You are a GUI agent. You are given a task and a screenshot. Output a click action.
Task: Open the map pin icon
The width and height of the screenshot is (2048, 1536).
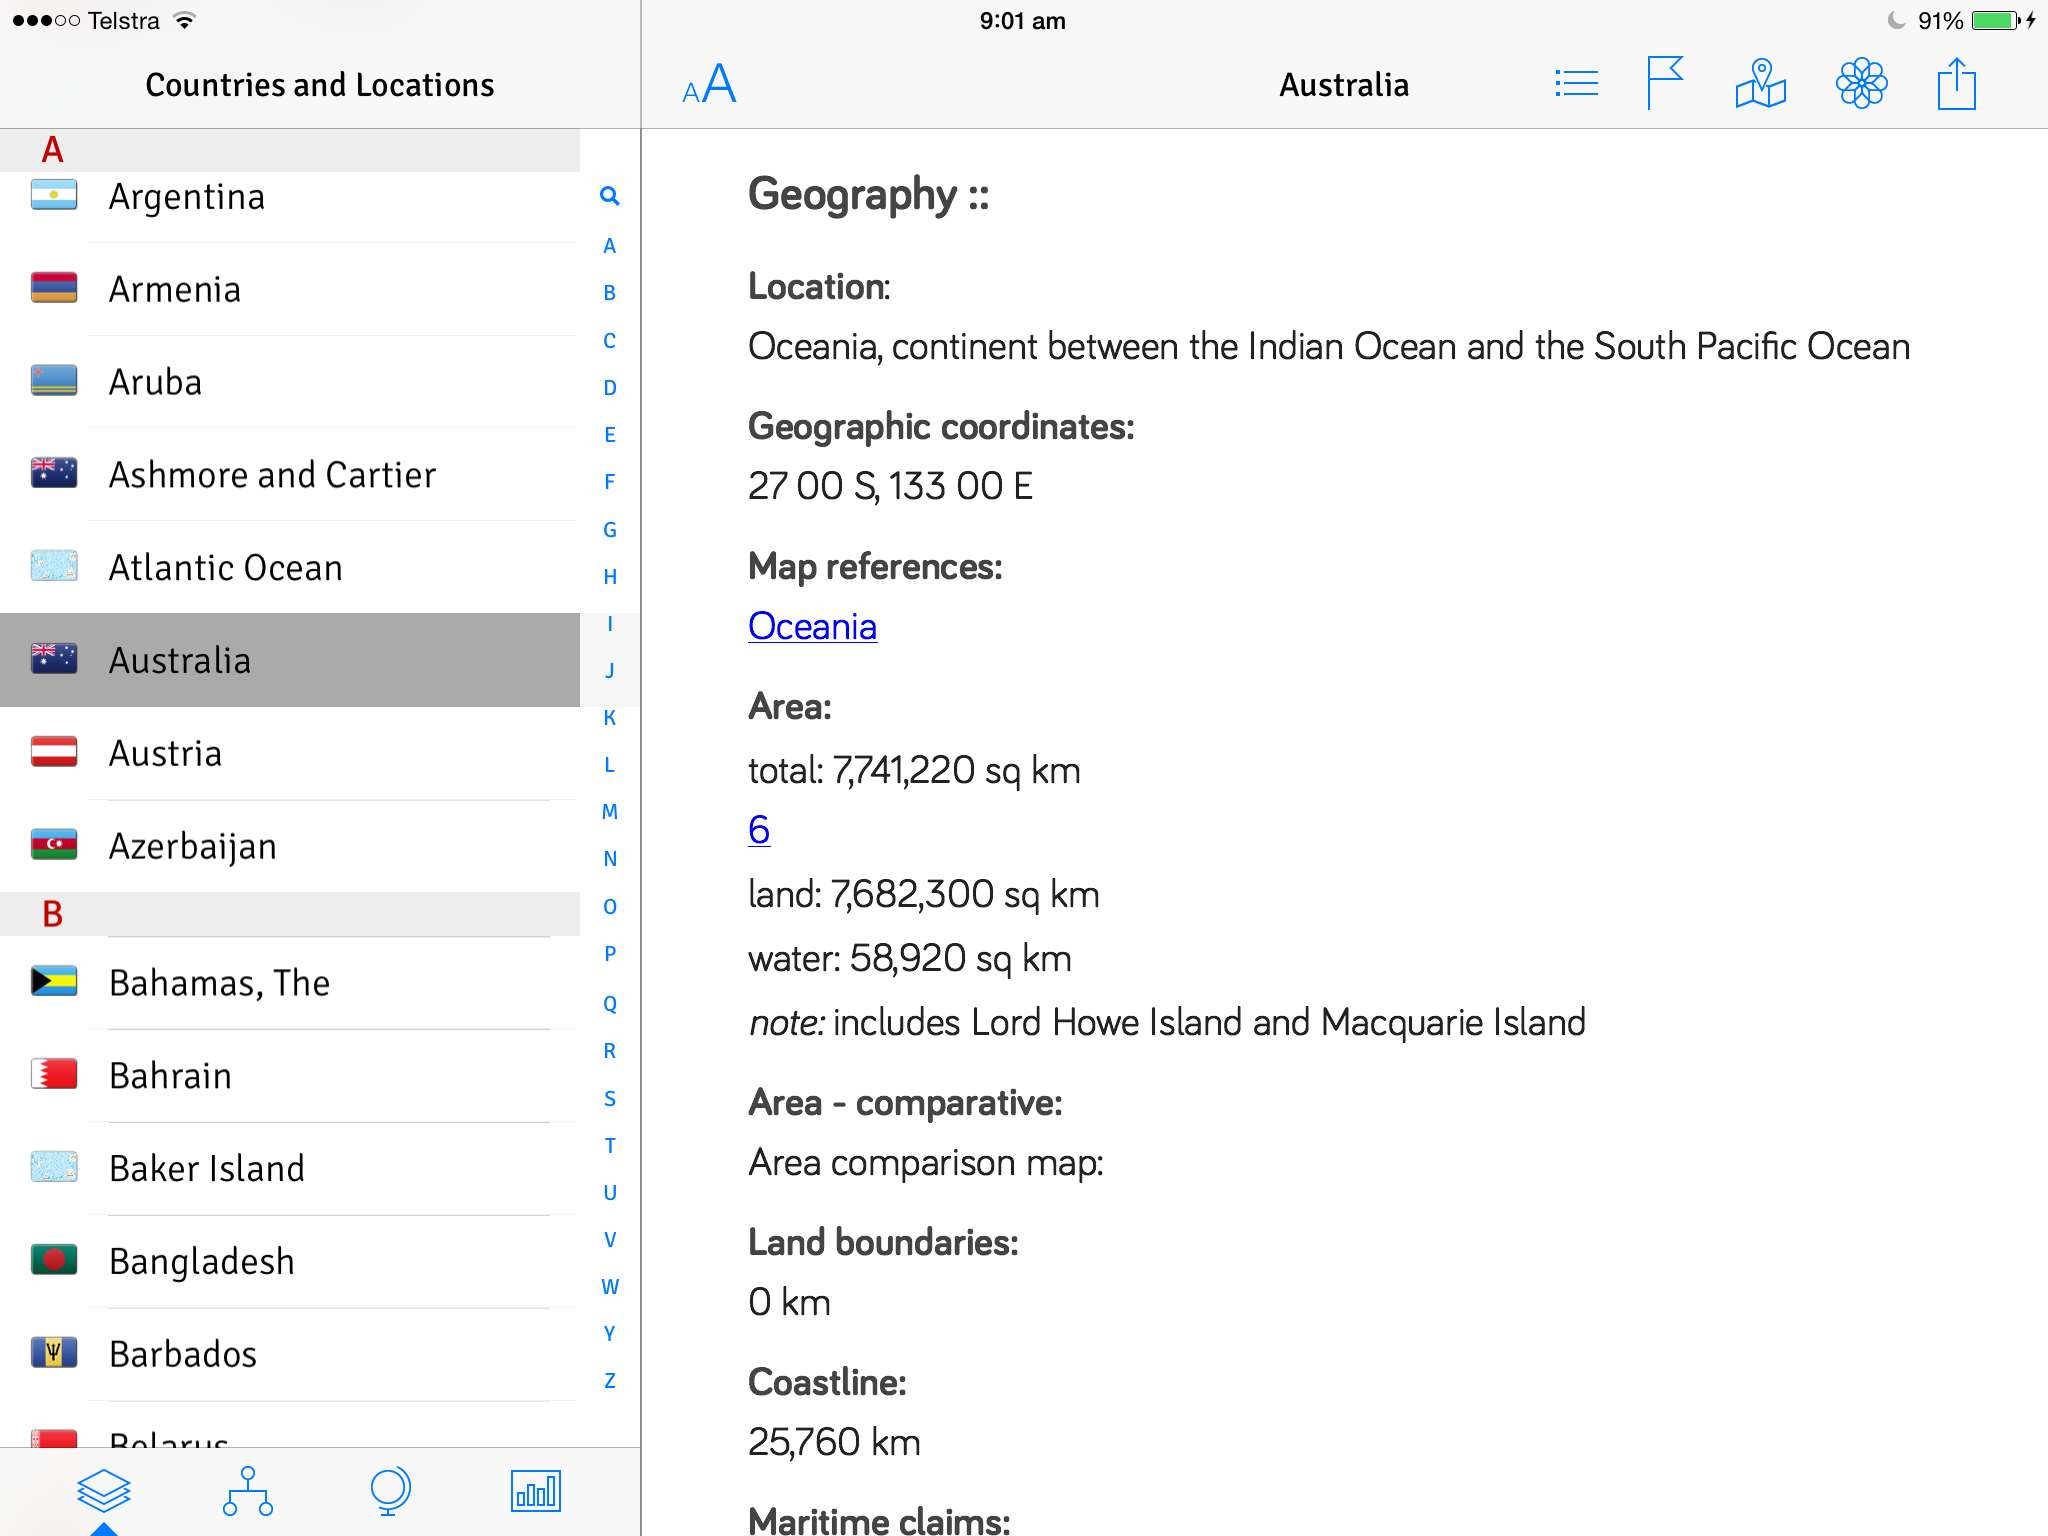pyautogui.click(x=1761, y=84)
